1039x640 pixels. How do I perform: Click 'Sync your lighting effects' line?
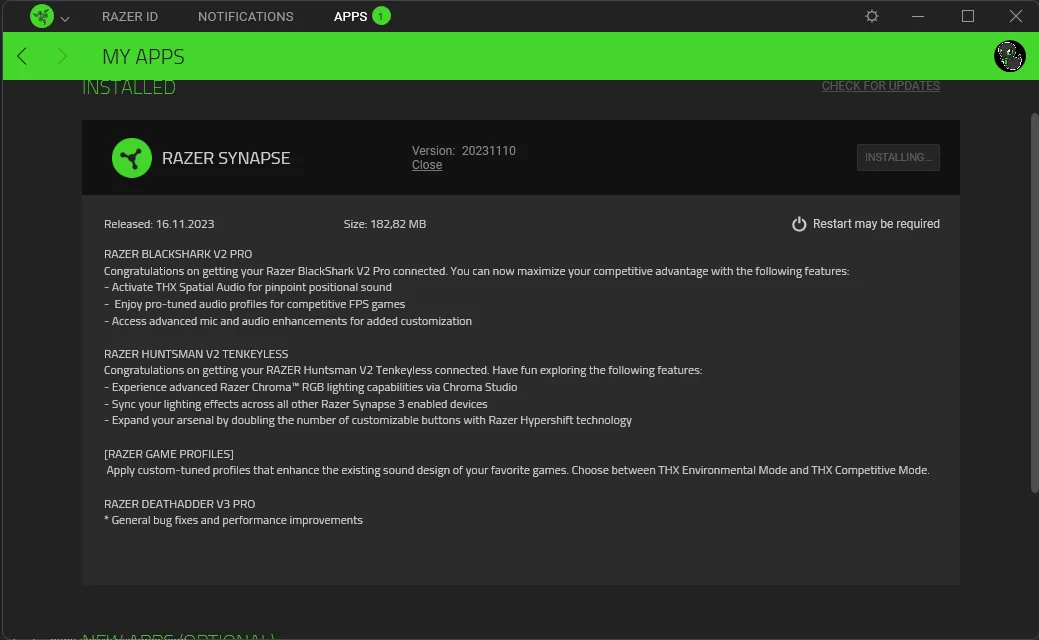point(296,403)
